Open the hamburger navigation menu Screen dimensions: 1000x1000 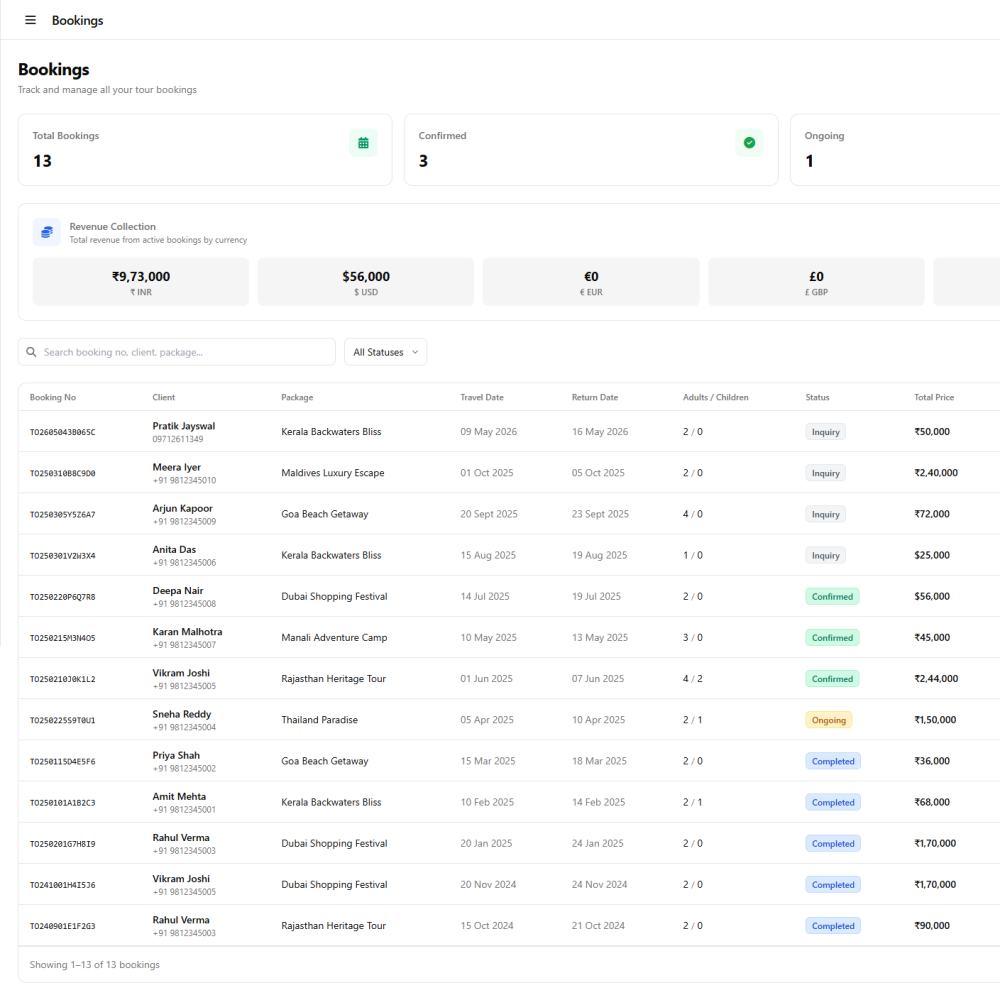tap(30, 20)
